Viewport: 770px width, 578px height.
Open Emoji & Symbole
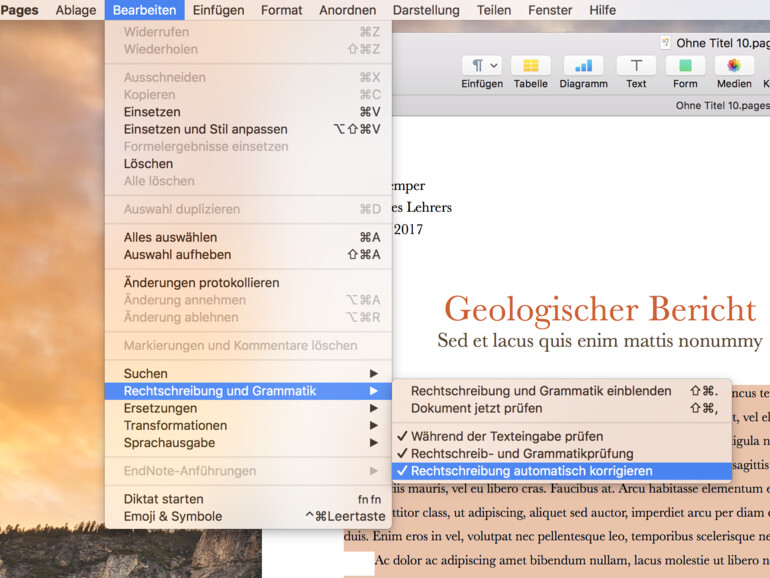pos(248,516)
